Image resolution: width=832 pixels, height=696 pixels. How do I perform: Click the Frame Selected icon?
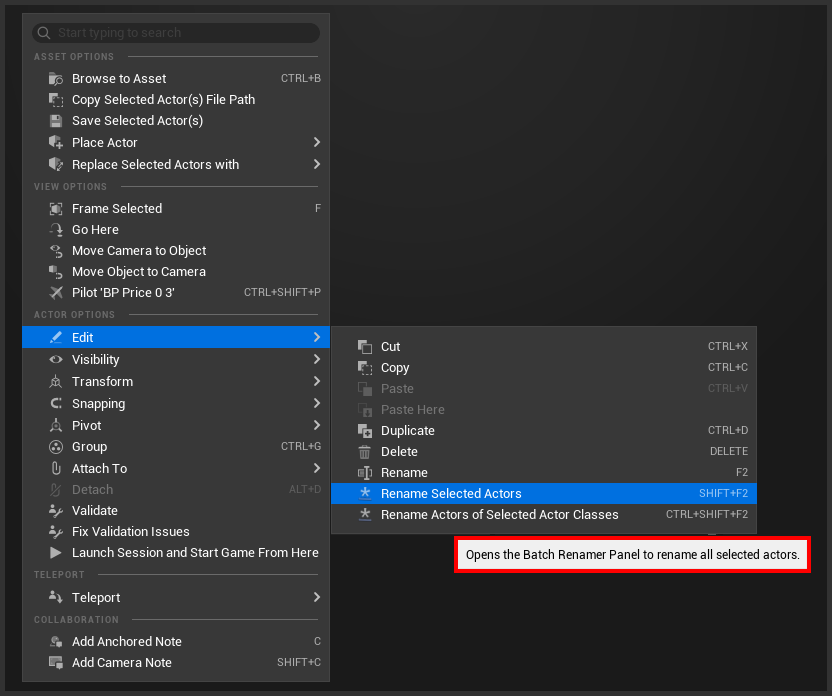click(56, 208)
